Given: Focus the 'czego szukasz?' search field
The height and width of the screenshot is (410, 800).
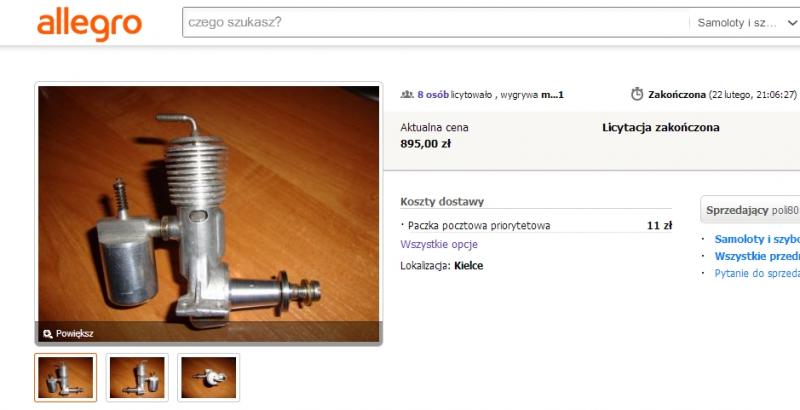Looking at the screenshot, I should tap(436, 22).
